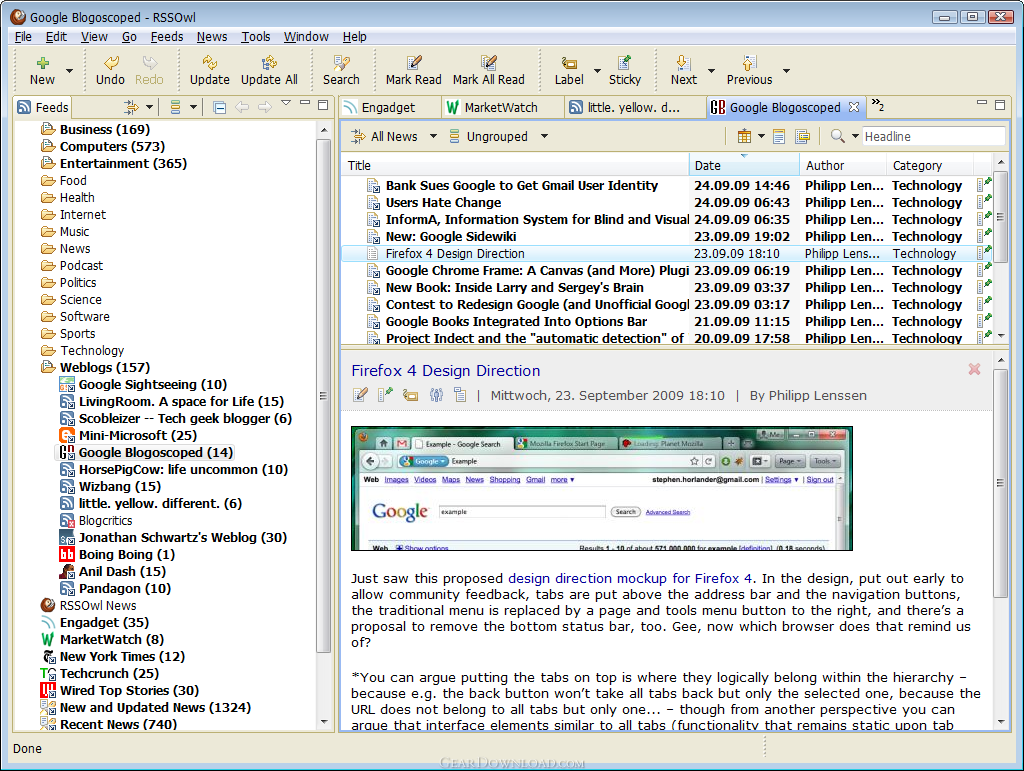Open the Next dropdown arrow
This screenshot has height=771, width=1024.
point(711,71)
